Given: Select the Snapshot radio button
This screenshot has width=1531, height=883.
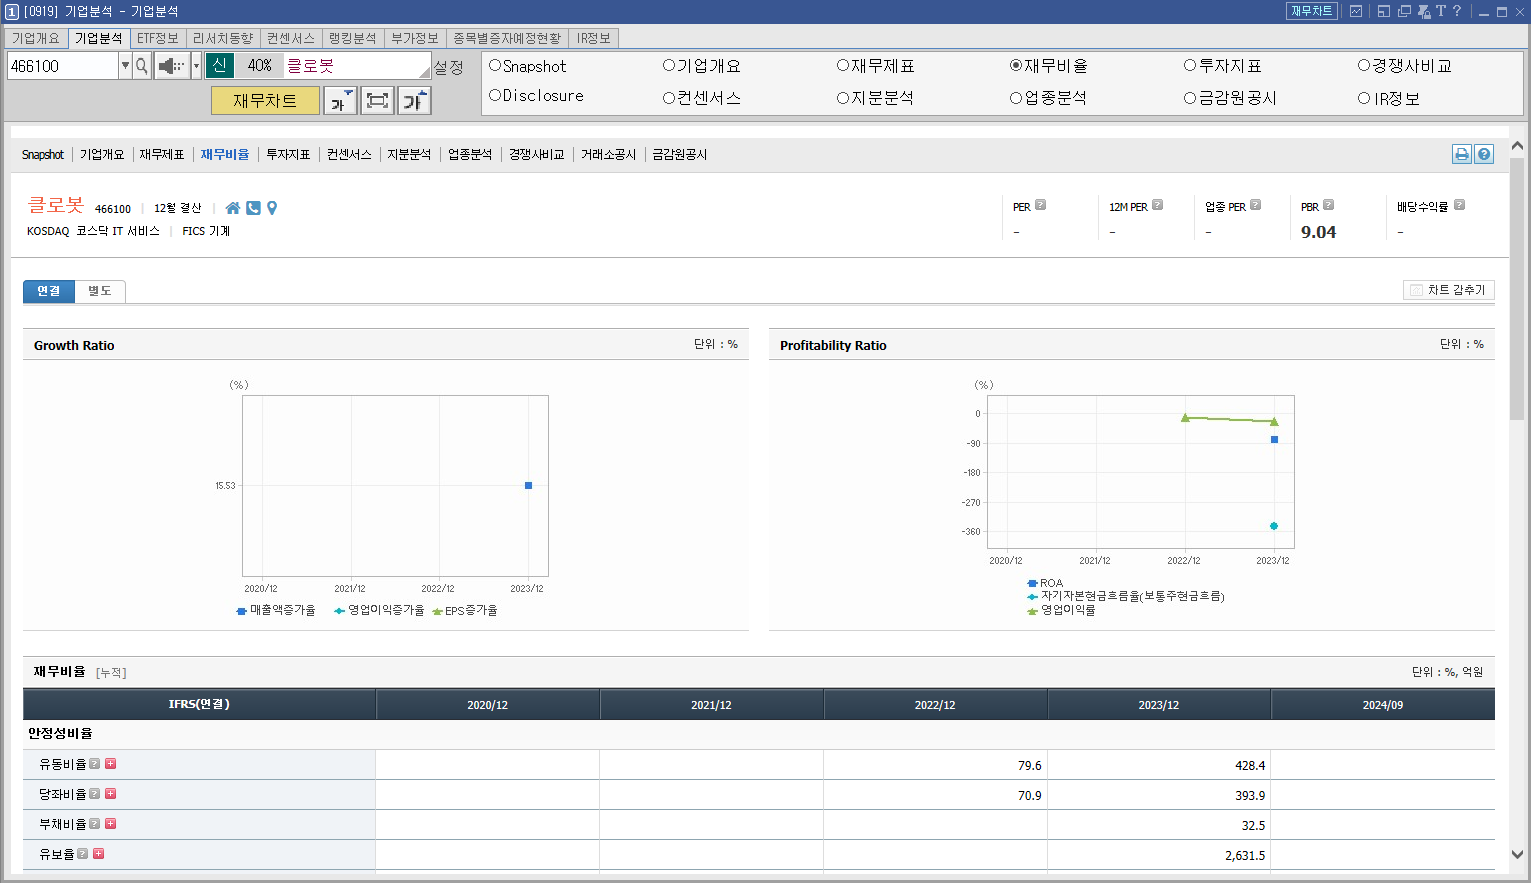Looking at the screenshot, I should click(x=494, y=65).
